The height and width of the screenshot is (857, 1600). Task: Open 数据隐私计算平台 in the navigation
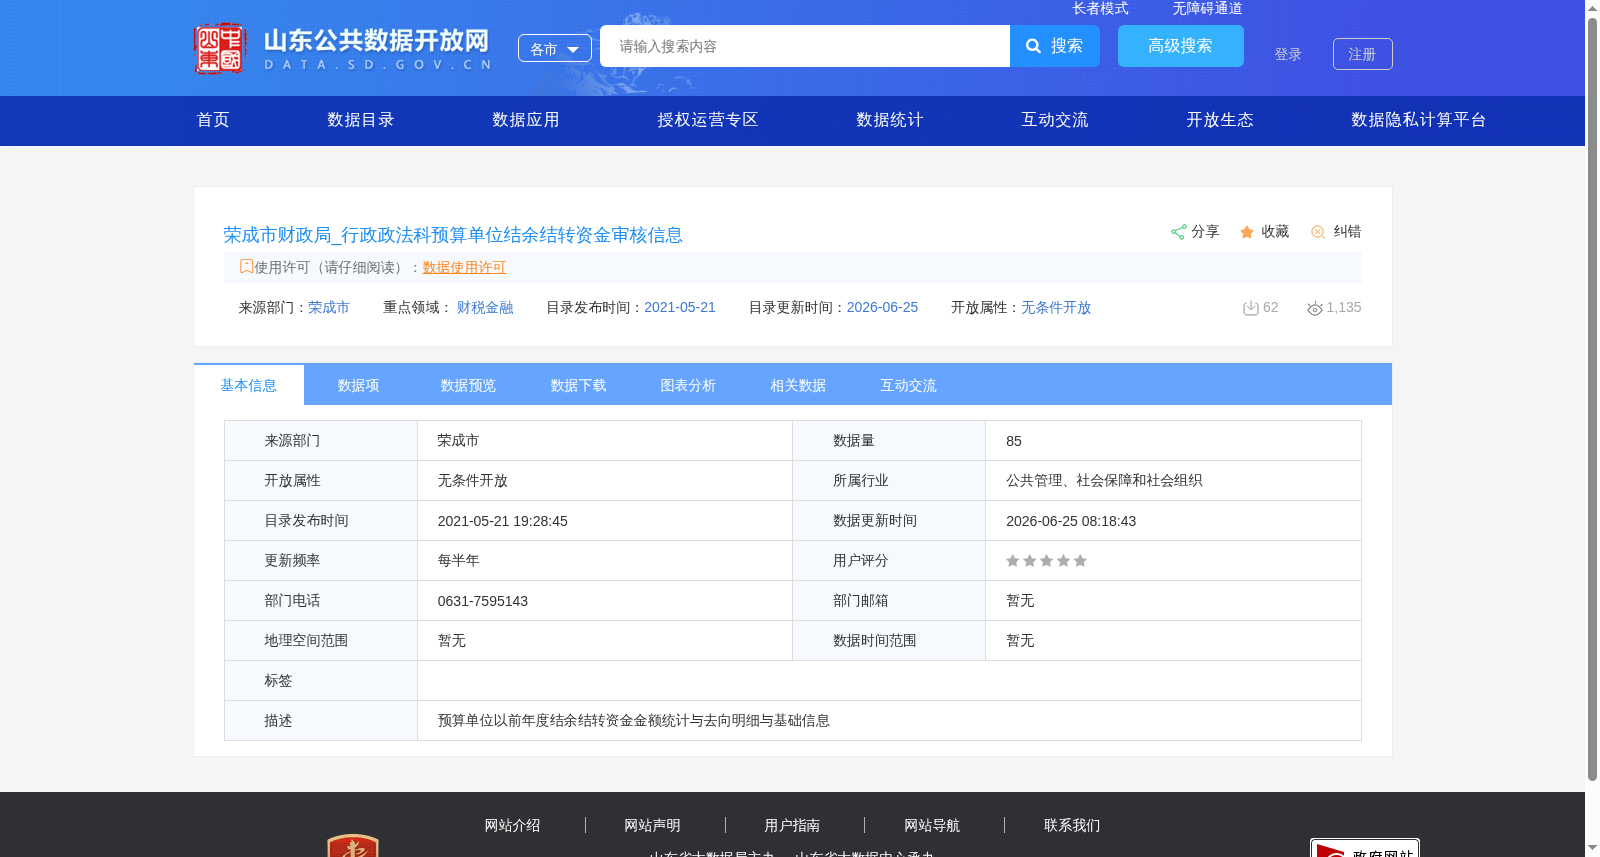1419,120
